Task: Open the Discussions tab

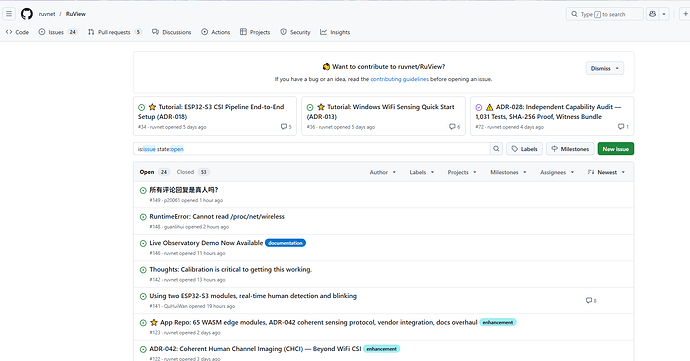Action: pyautogui.click(x=172, y=32)
